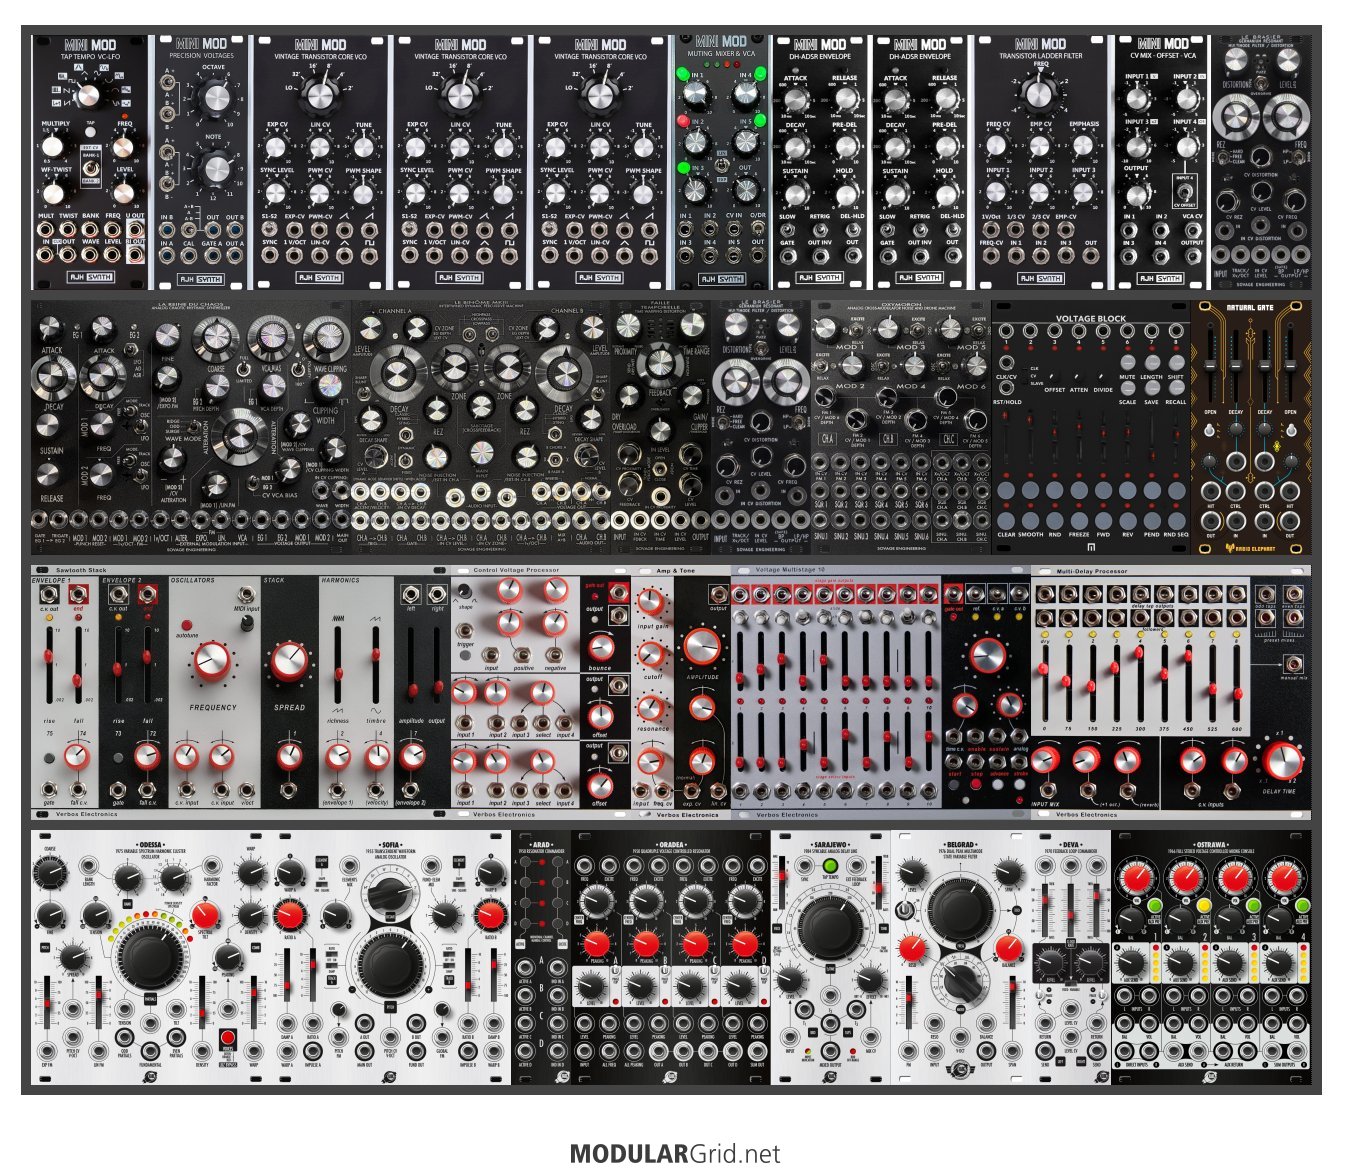Viewport: 1352px width, 1175px height.
Task: Click the DELAY TIME knob on Multi-Delay Processor
Action: pos(1282,761)
